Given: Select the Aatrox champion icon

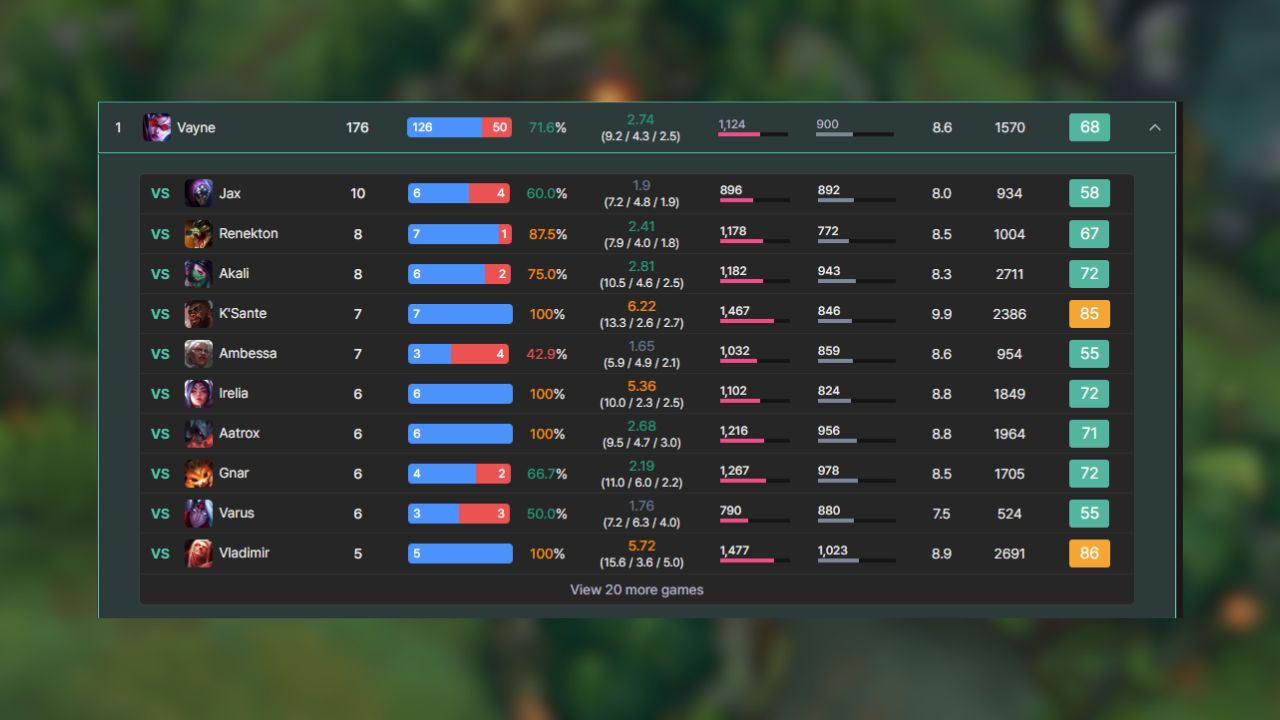Looking at the screenshot, I should [196, 433].
